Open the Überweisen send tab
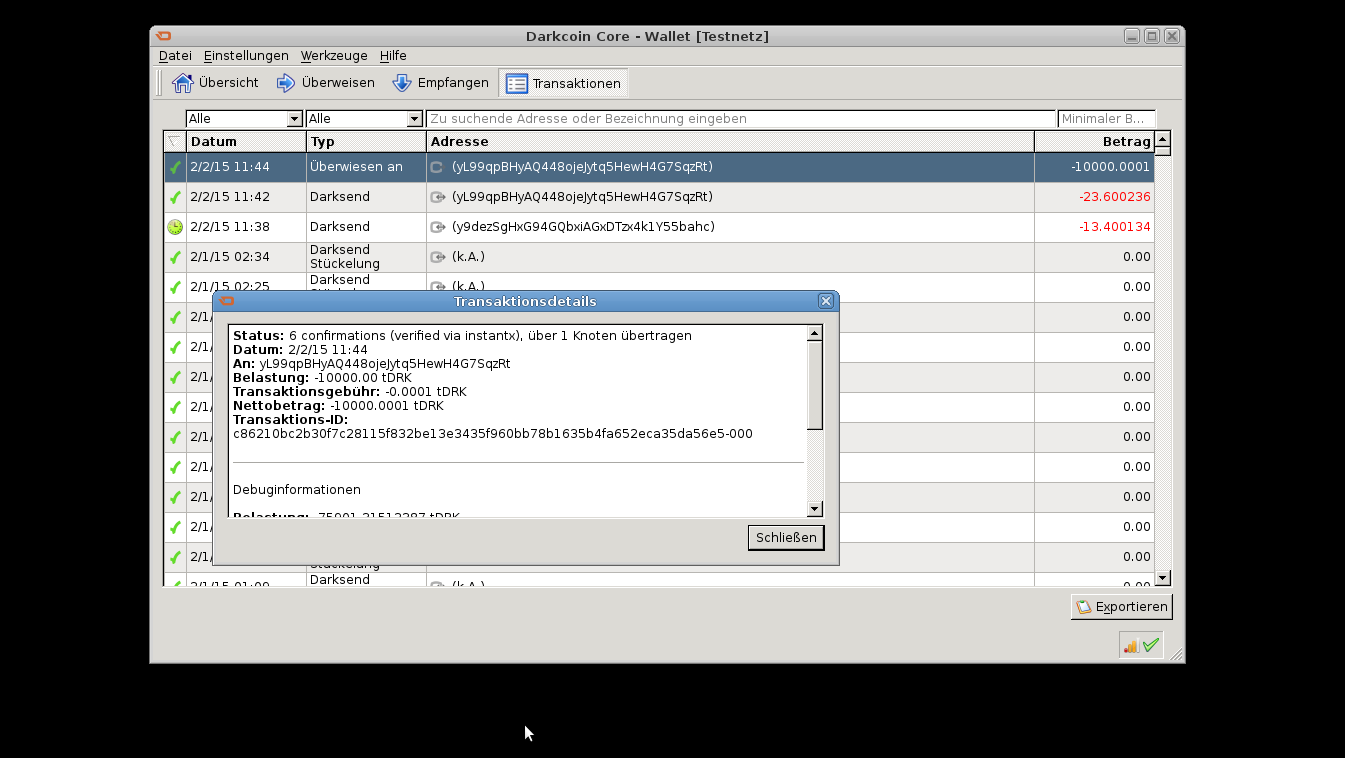The image size is (1345, 758). click(325, 83)
